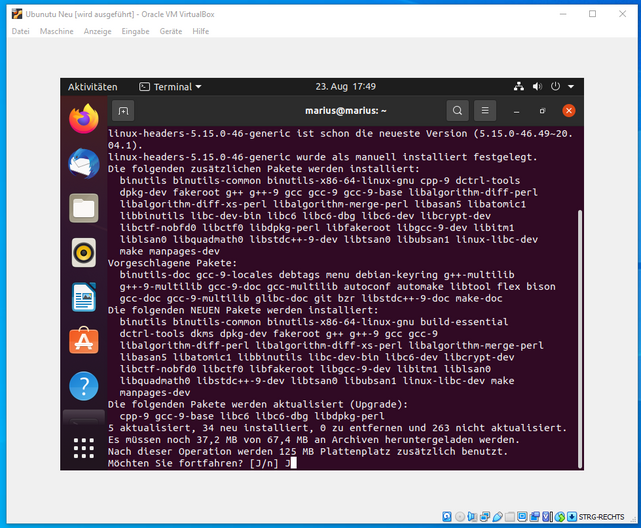The height and width of the screenshot is (528, 641).
Task: Open the Anzeige menu
Action: click(x=97, y=31)
